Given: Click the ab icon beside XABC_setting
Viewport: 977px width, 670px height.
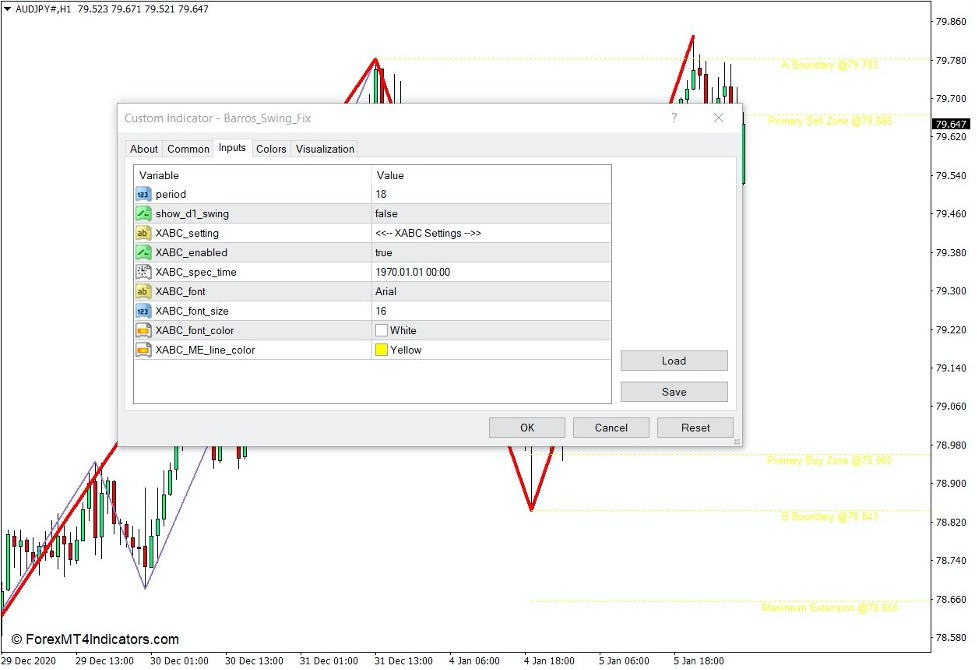Looking at the screenshot, I should (x=142, y=233).
